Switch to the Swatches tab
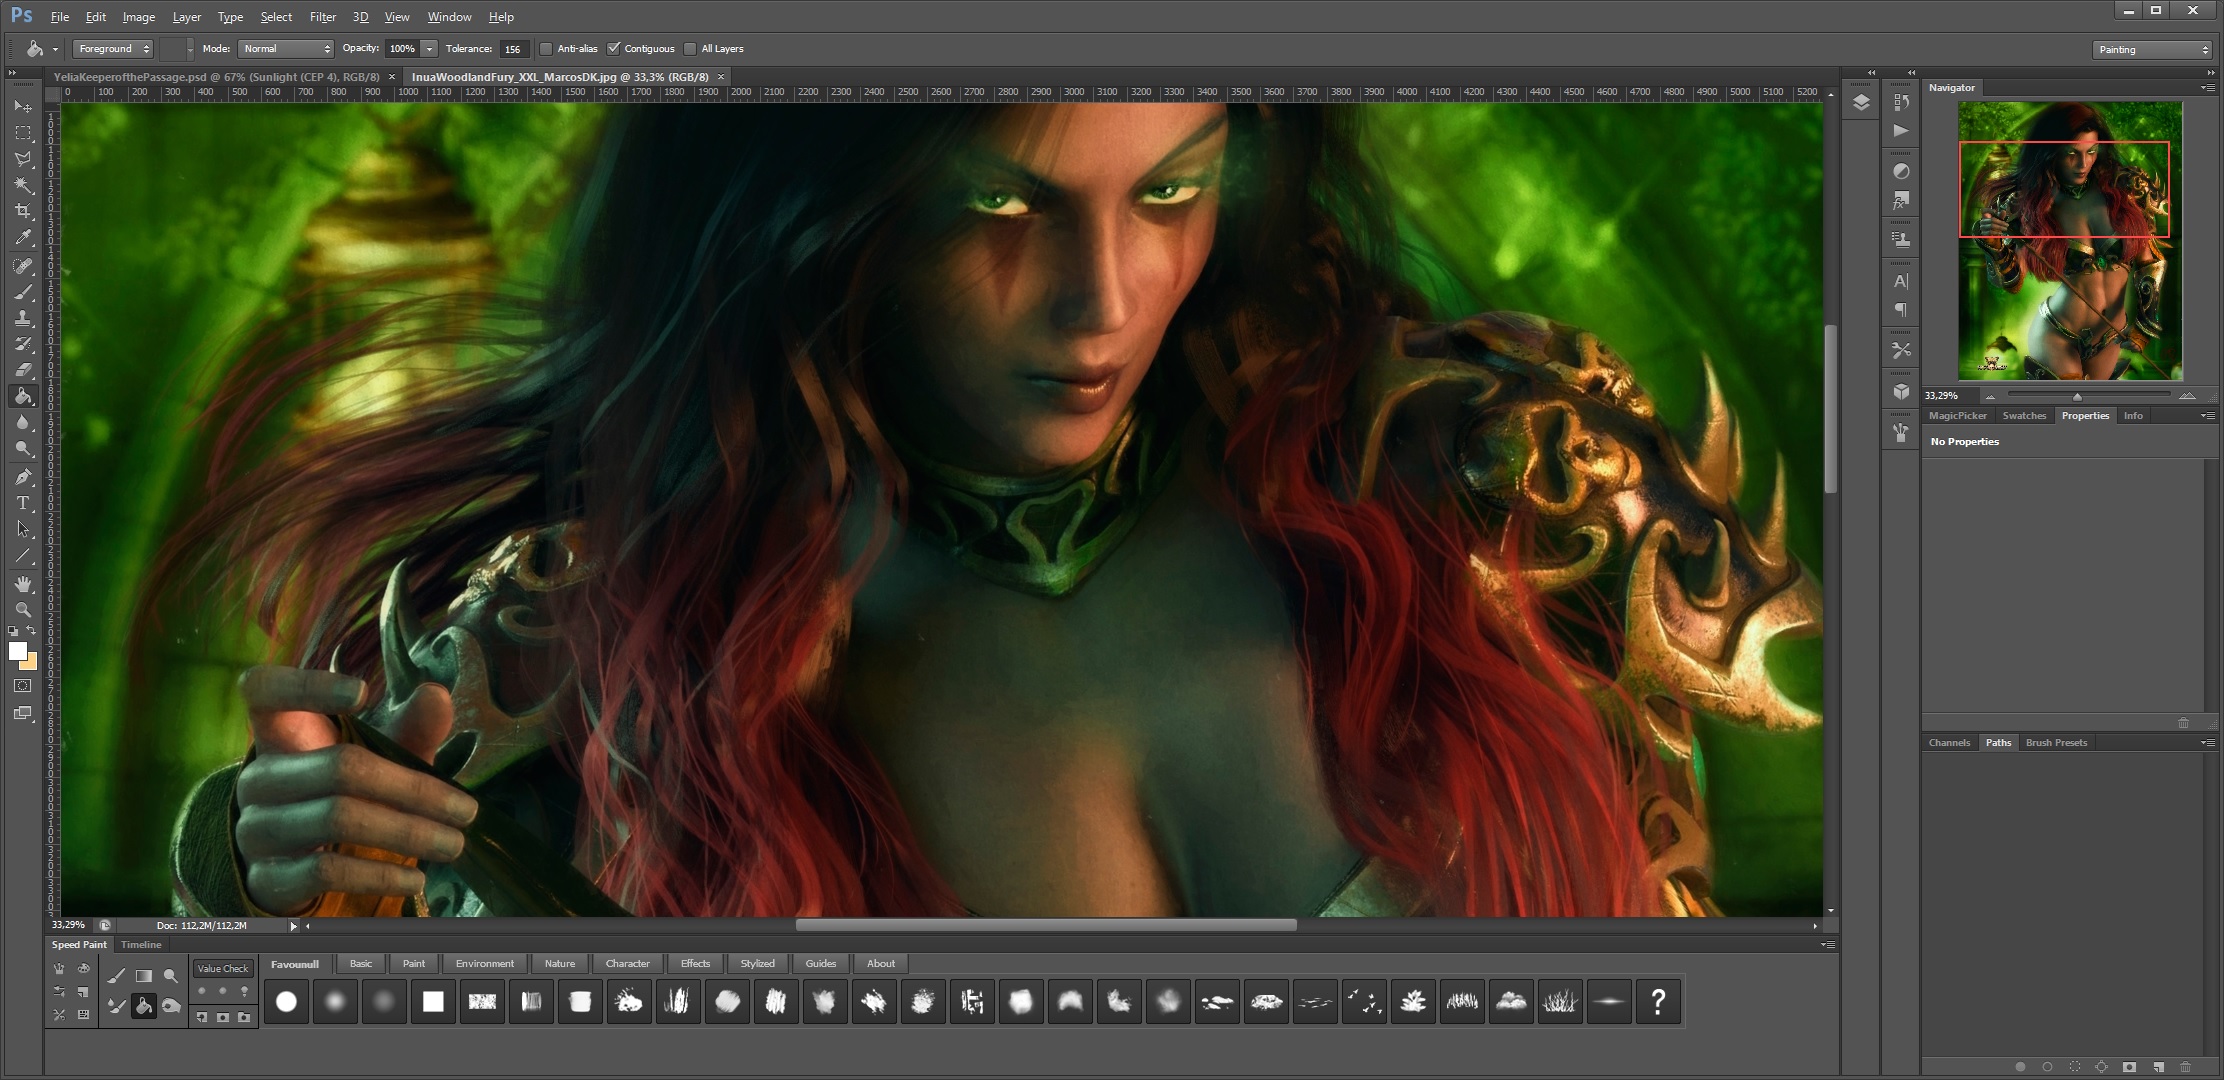2224x1080 pixels. (x=2024, y=416)
